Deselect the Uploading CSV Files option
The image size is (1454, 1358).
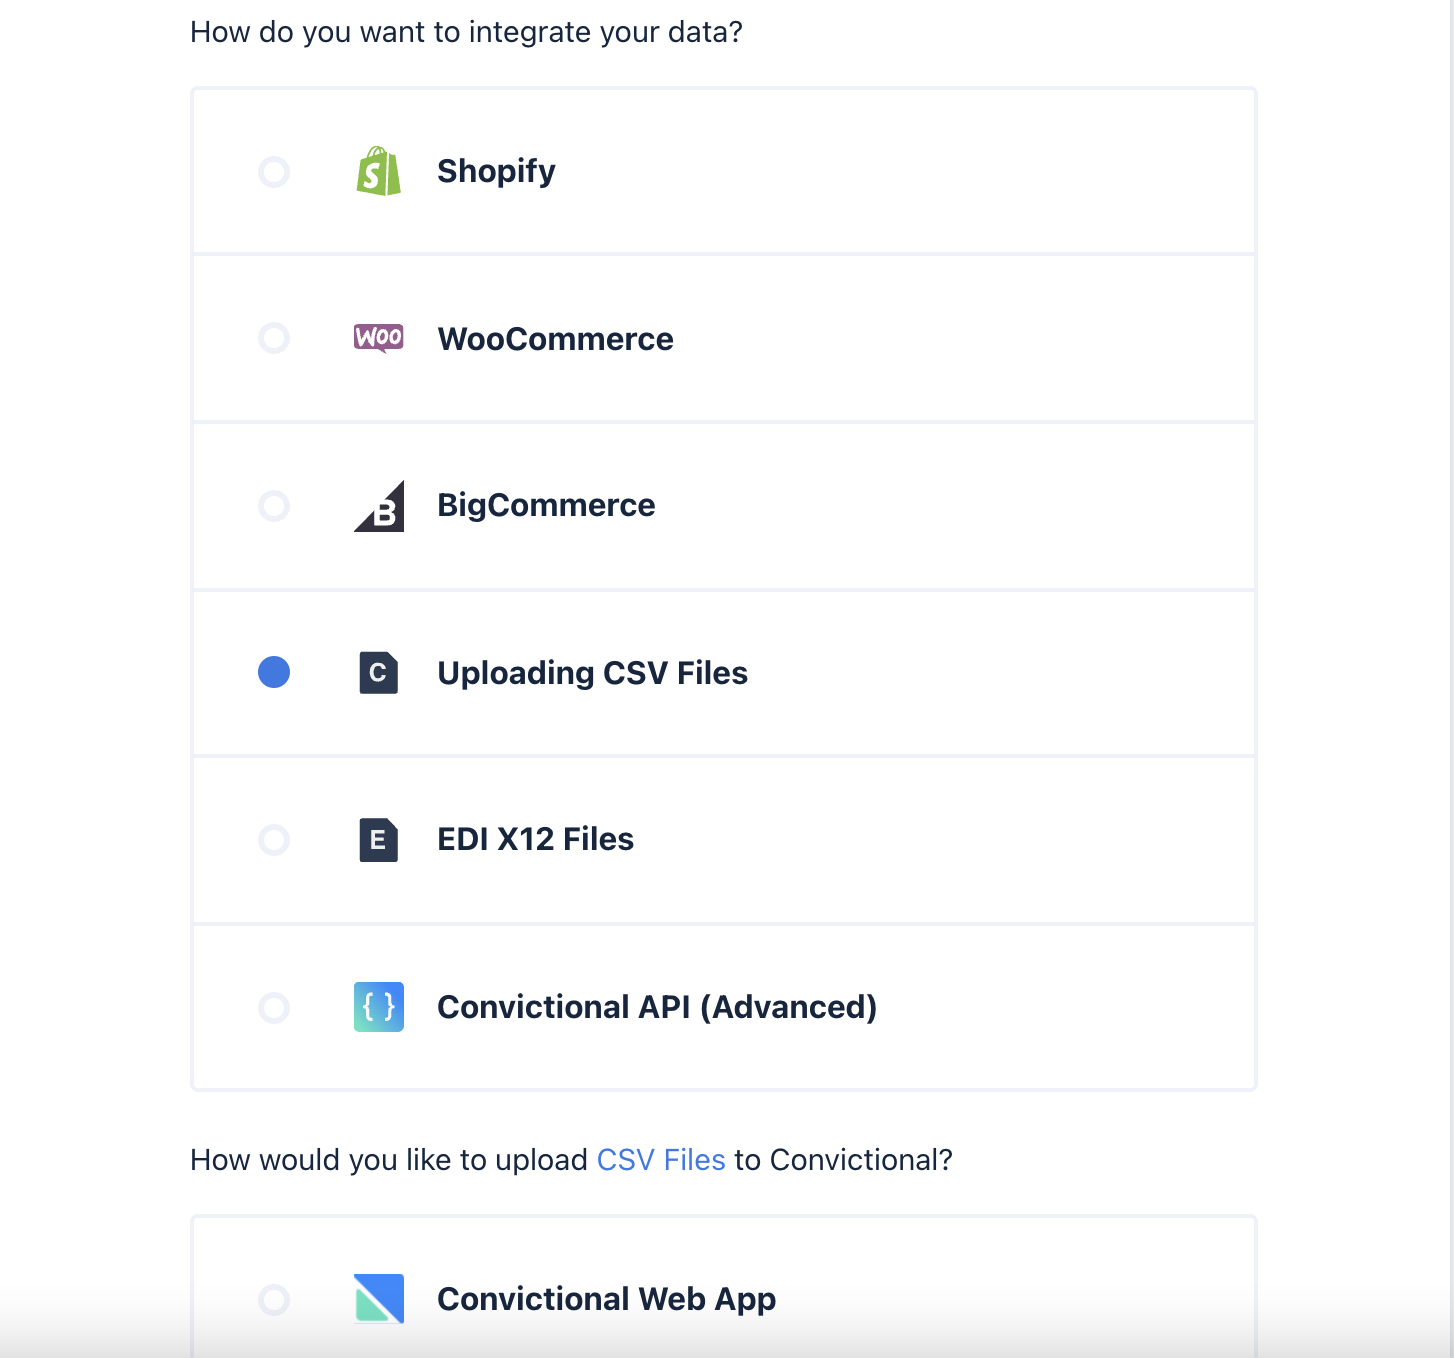click(x=273, y=673)
